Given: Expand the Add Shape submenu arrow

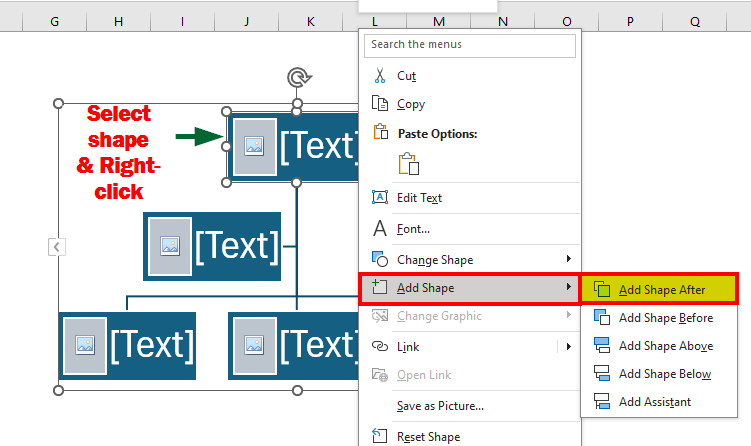Looking at the screenshot, I should [x=569, y=287].
